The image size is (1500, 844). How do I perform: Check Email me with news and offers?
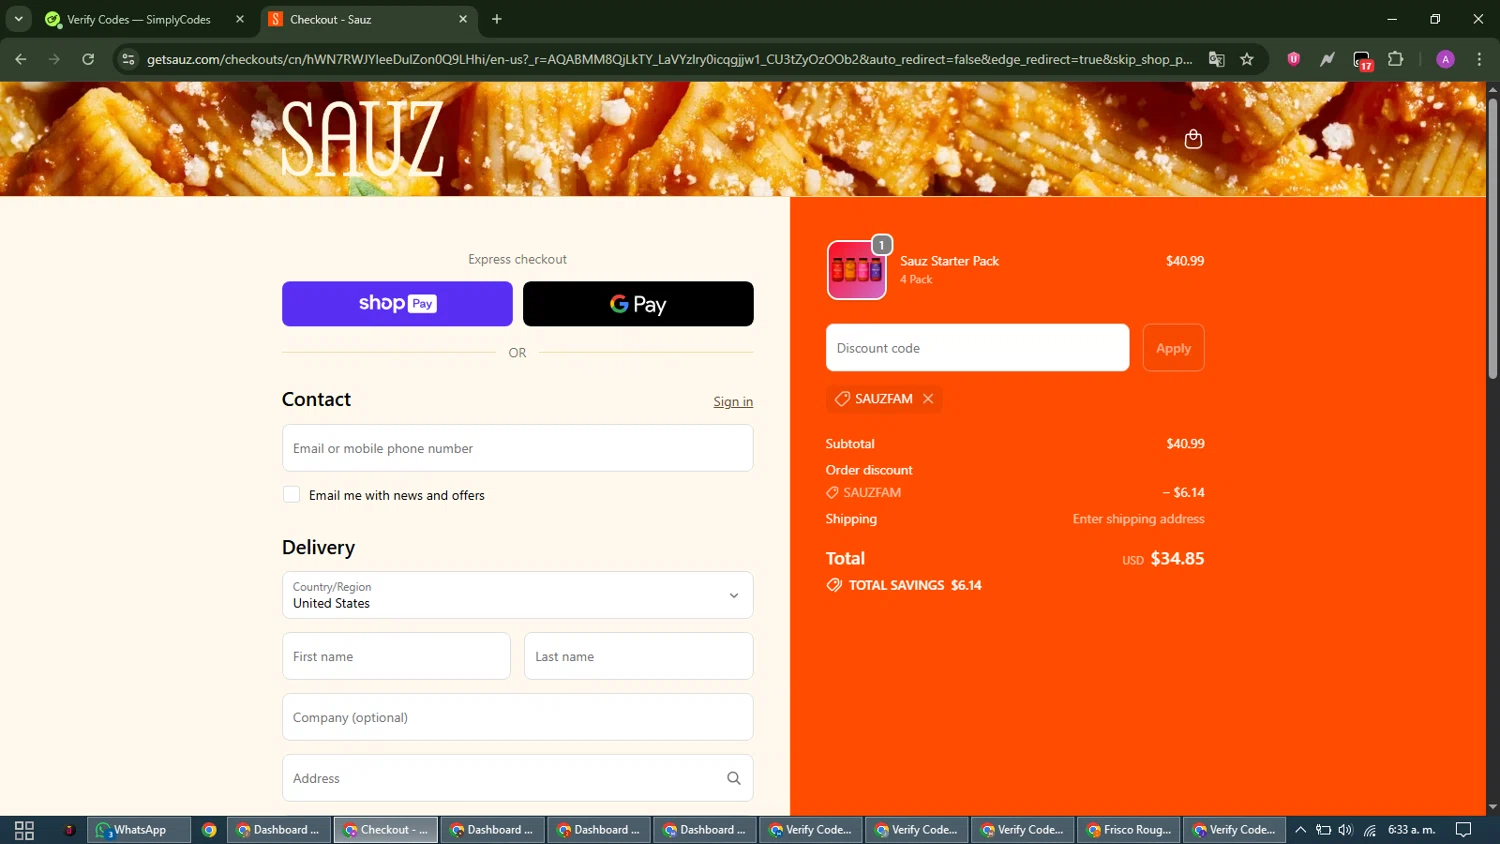(292, 495)
